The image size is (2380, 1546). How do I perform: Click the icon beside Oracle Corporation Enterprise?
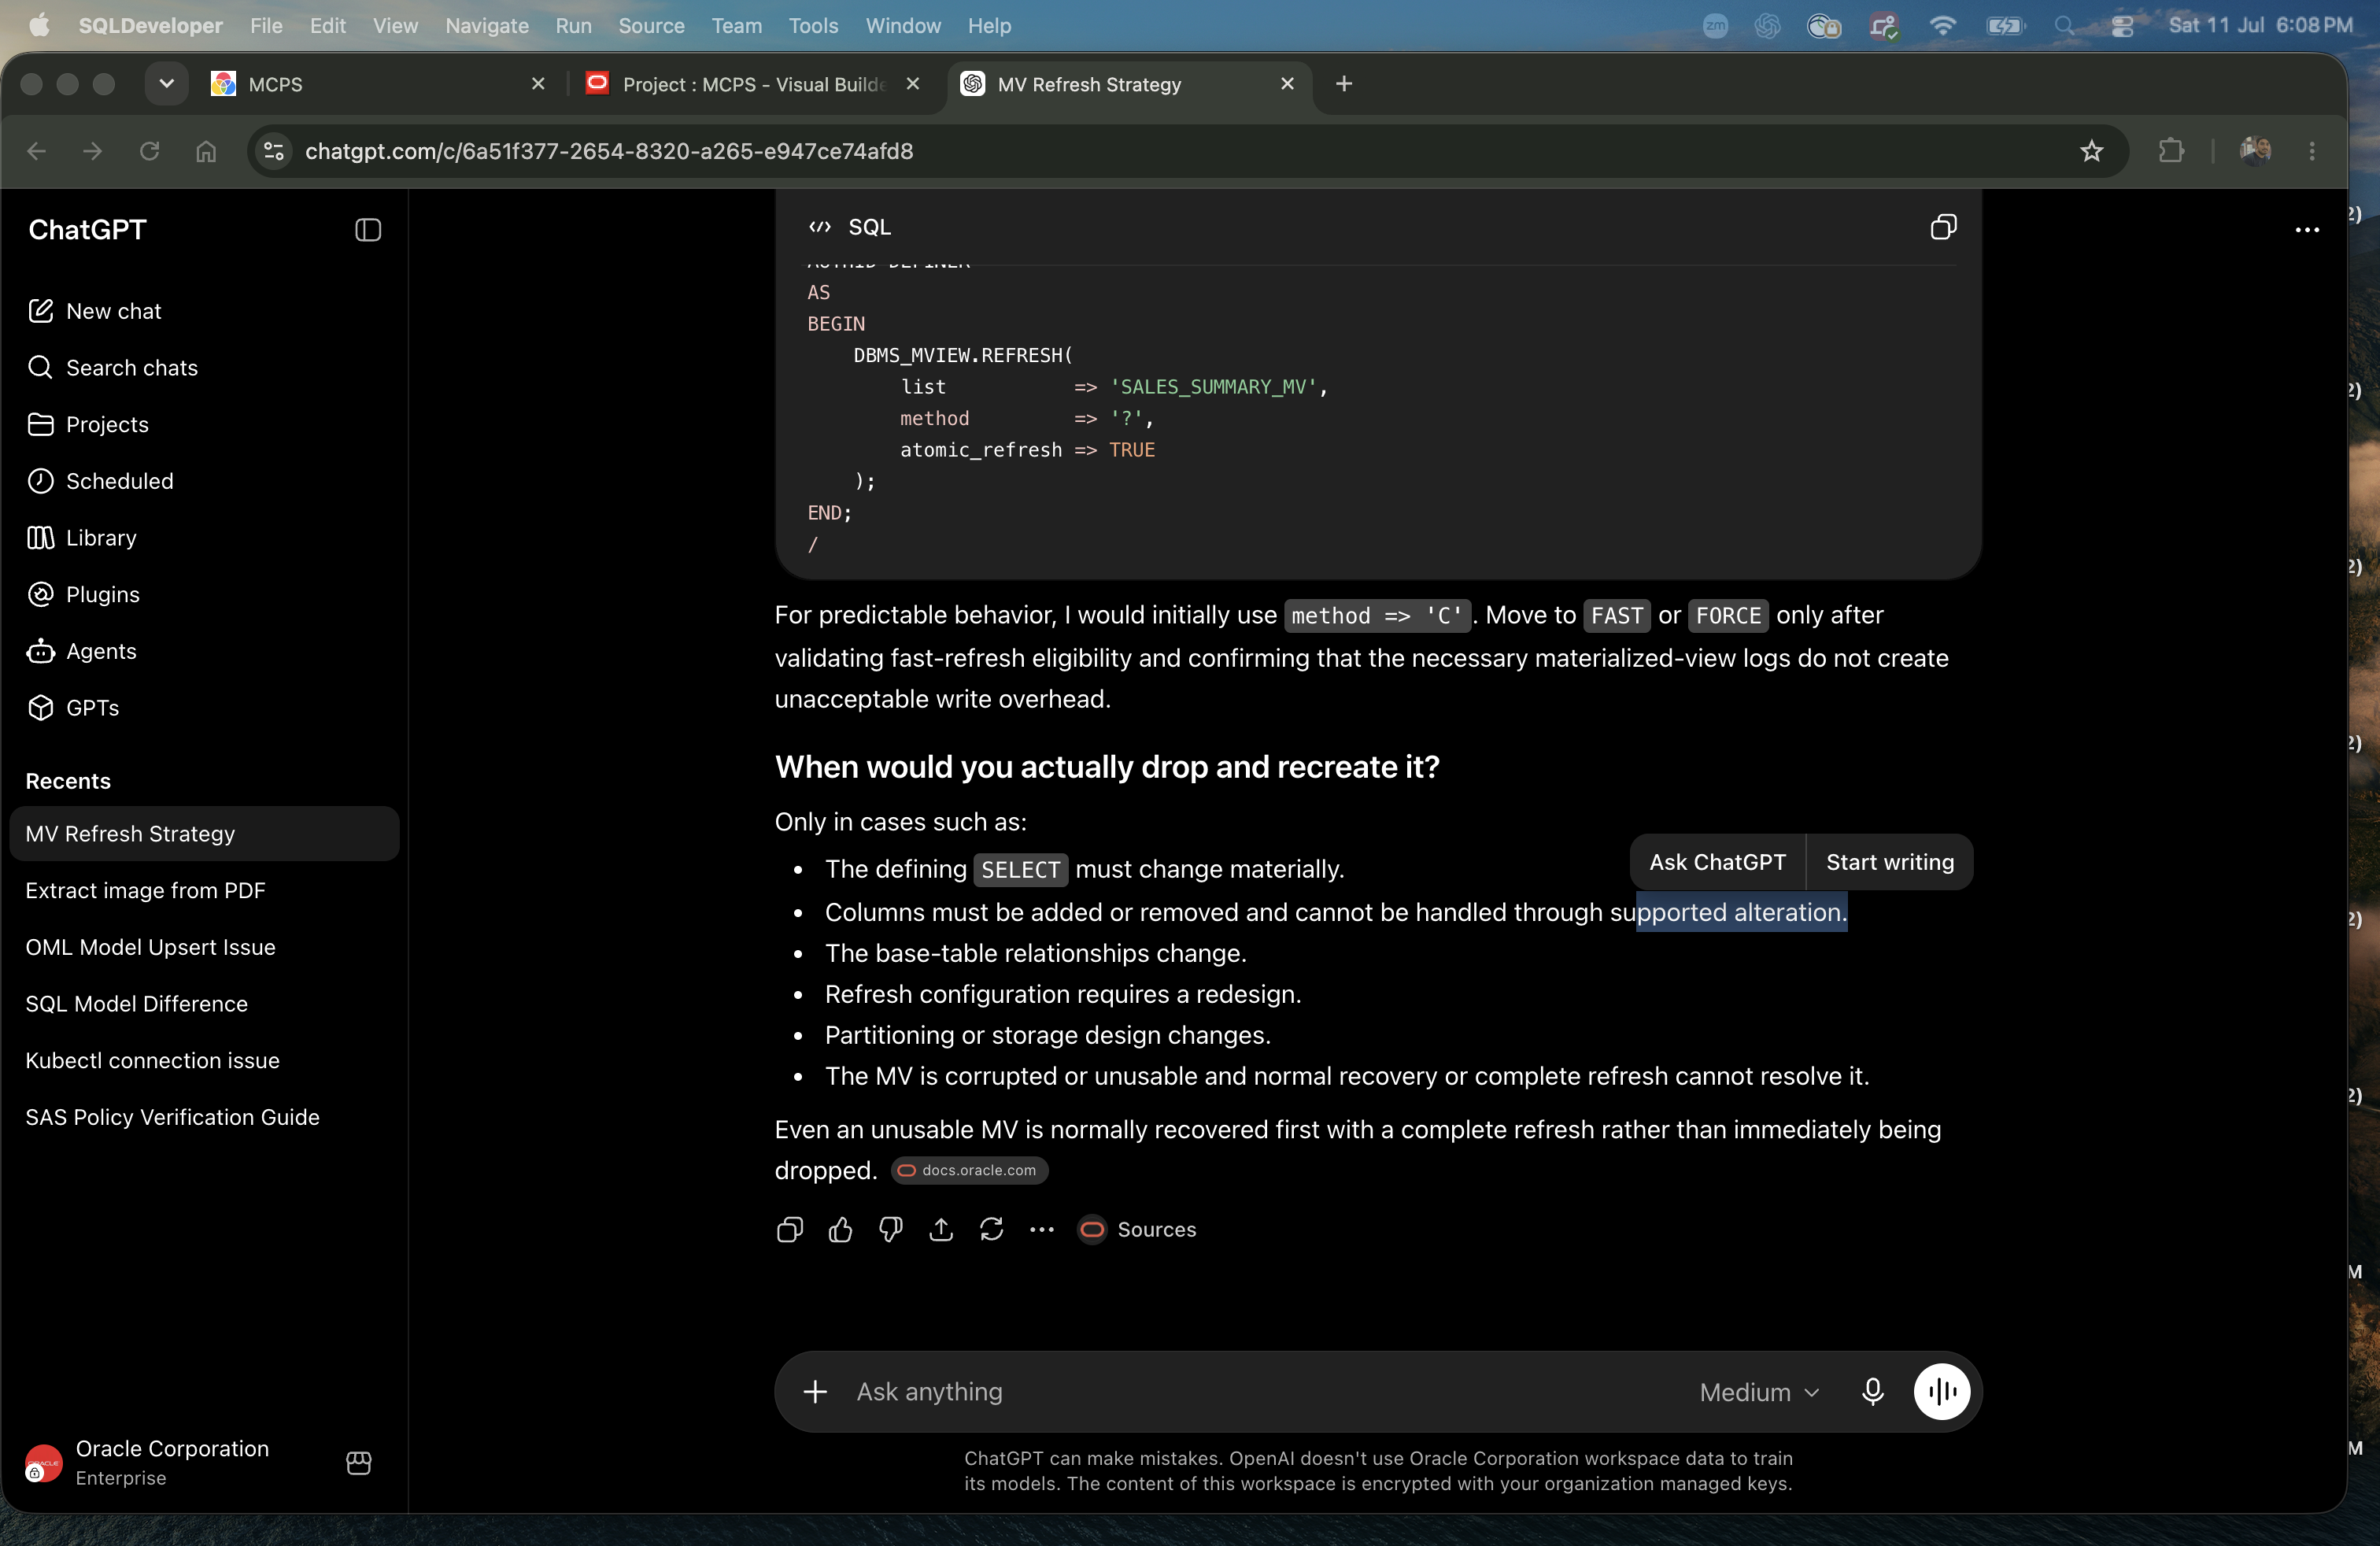click(359, 1463)
